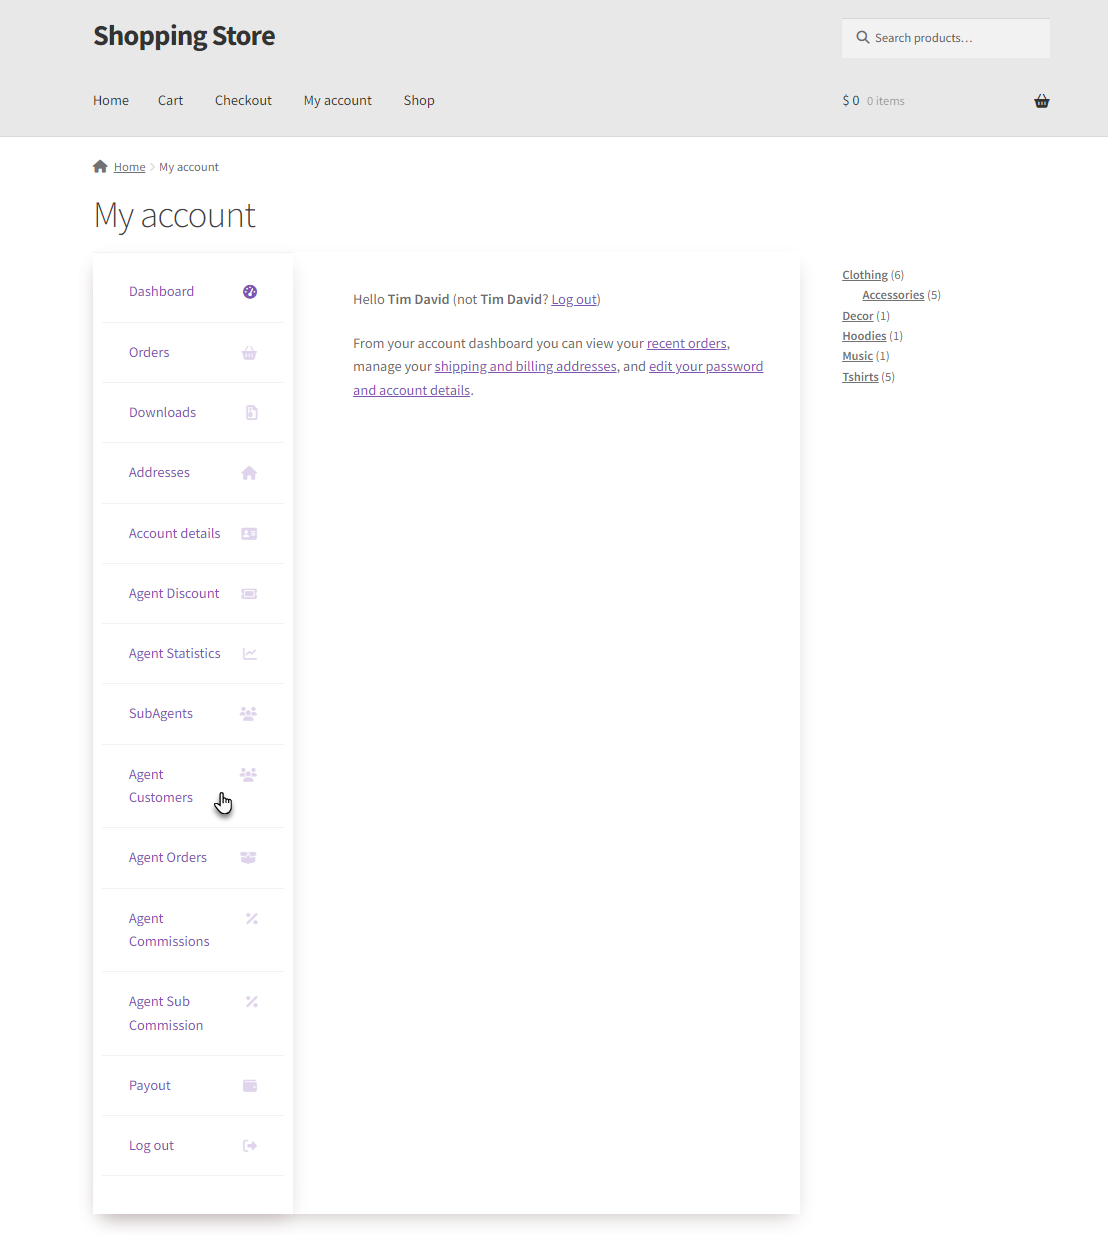
Task: Browse the Accessories category
Action: [x=893, y=295]
